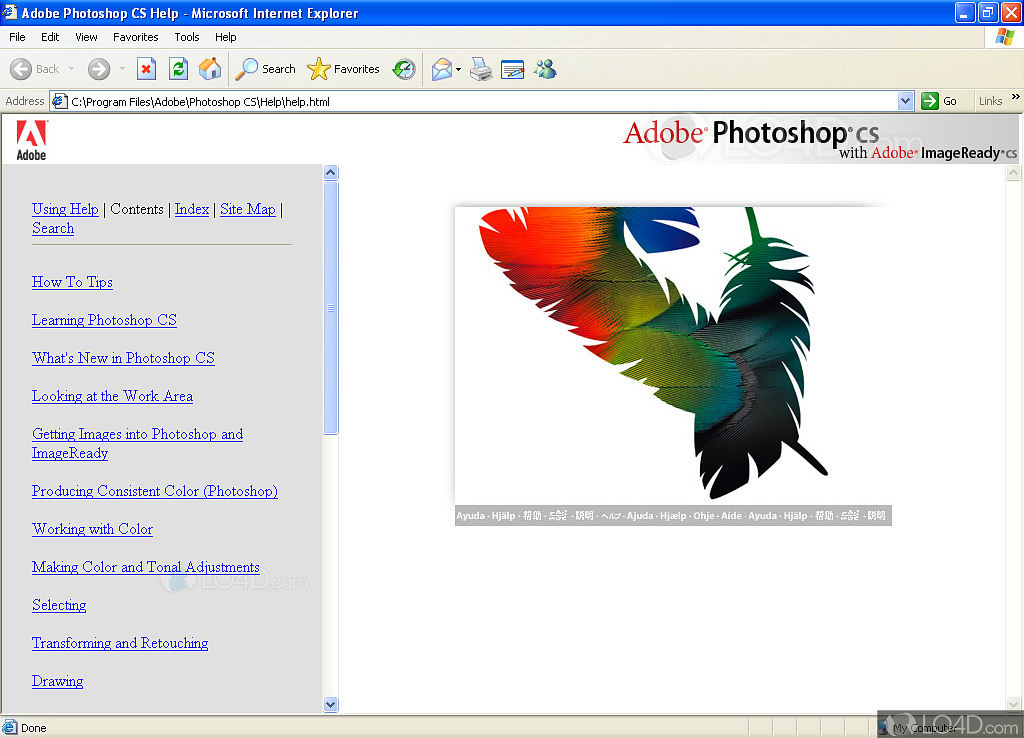Click the Stop loading icon

pos(146,69)
